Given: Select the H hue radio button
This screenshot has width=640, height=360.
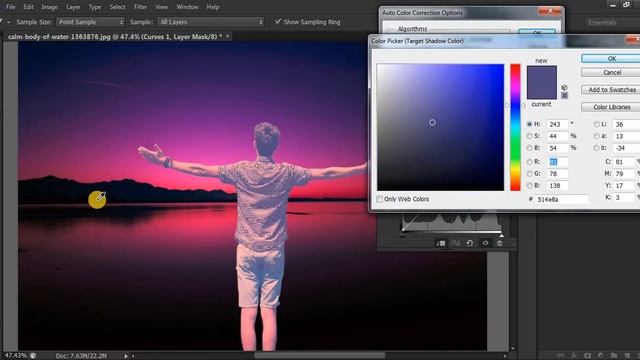Looking at the screenshot, I should pos(529,124).
